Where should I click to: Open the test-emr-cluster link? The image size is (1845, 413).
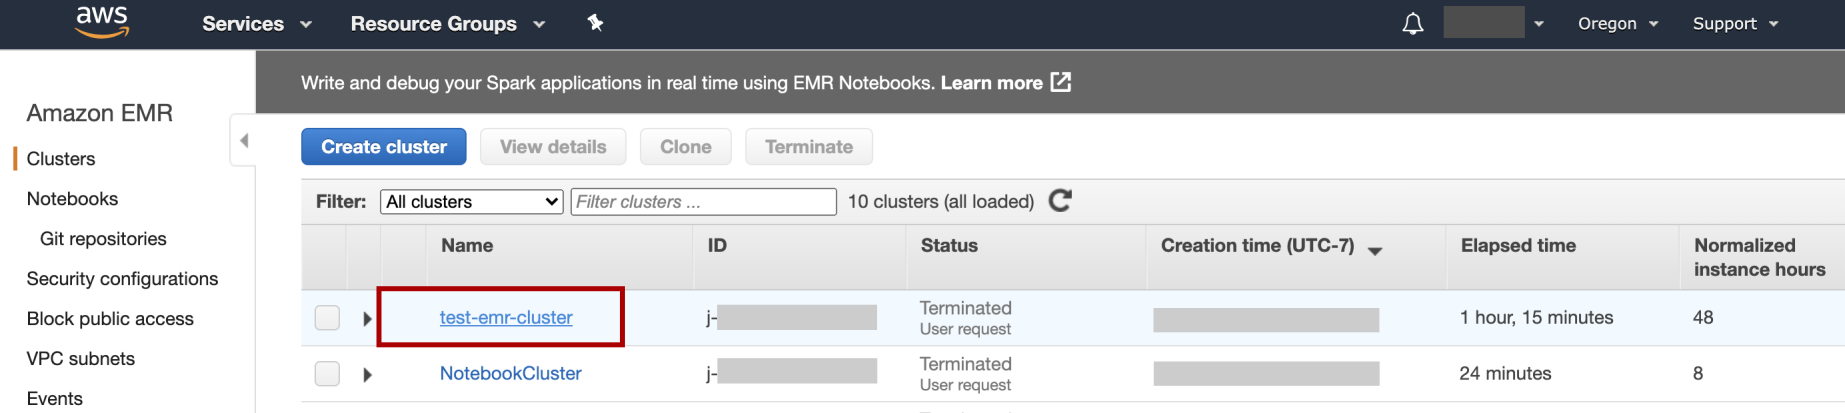[x=506, y=318]
